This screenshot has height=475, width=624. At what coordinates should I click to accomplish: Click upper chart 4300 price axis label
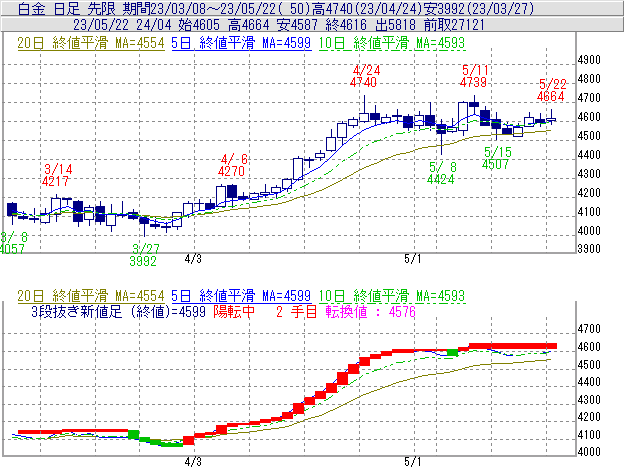coord(589,174)
